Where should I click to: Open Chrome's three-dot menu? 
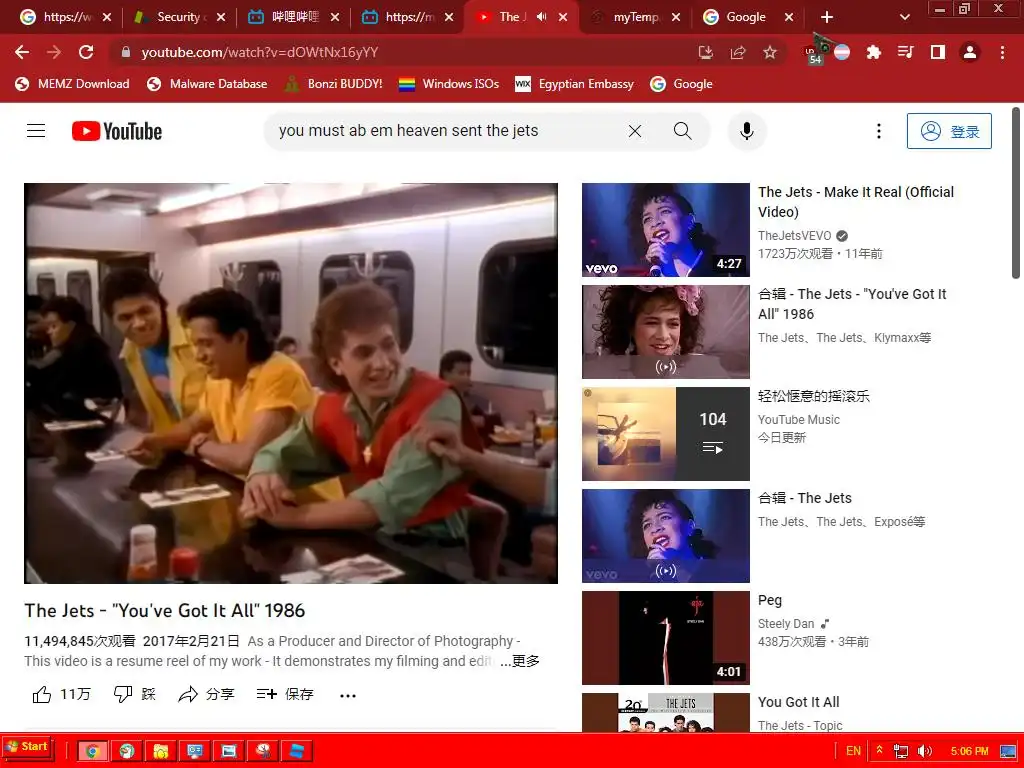click(1002, 52)
